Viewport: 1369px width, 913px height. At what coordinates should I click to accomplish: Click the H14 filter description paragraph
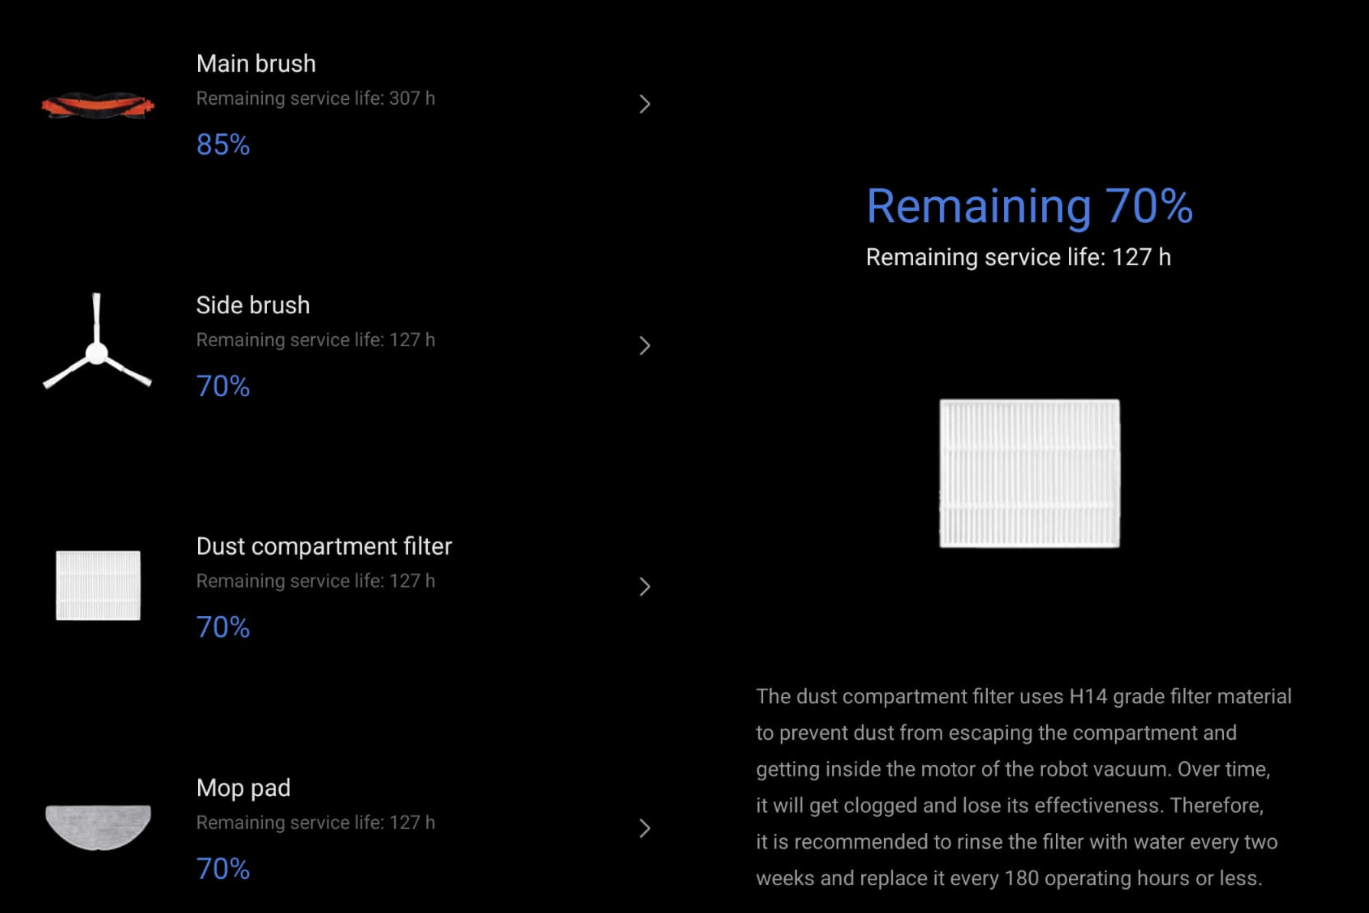(1023, 787)
